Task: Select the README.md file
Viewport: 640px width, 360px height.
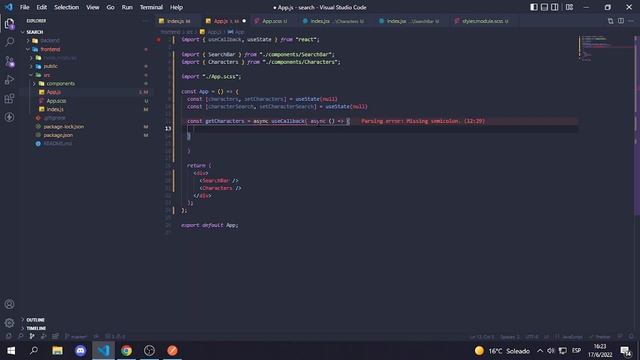Action: pos(58,143)
